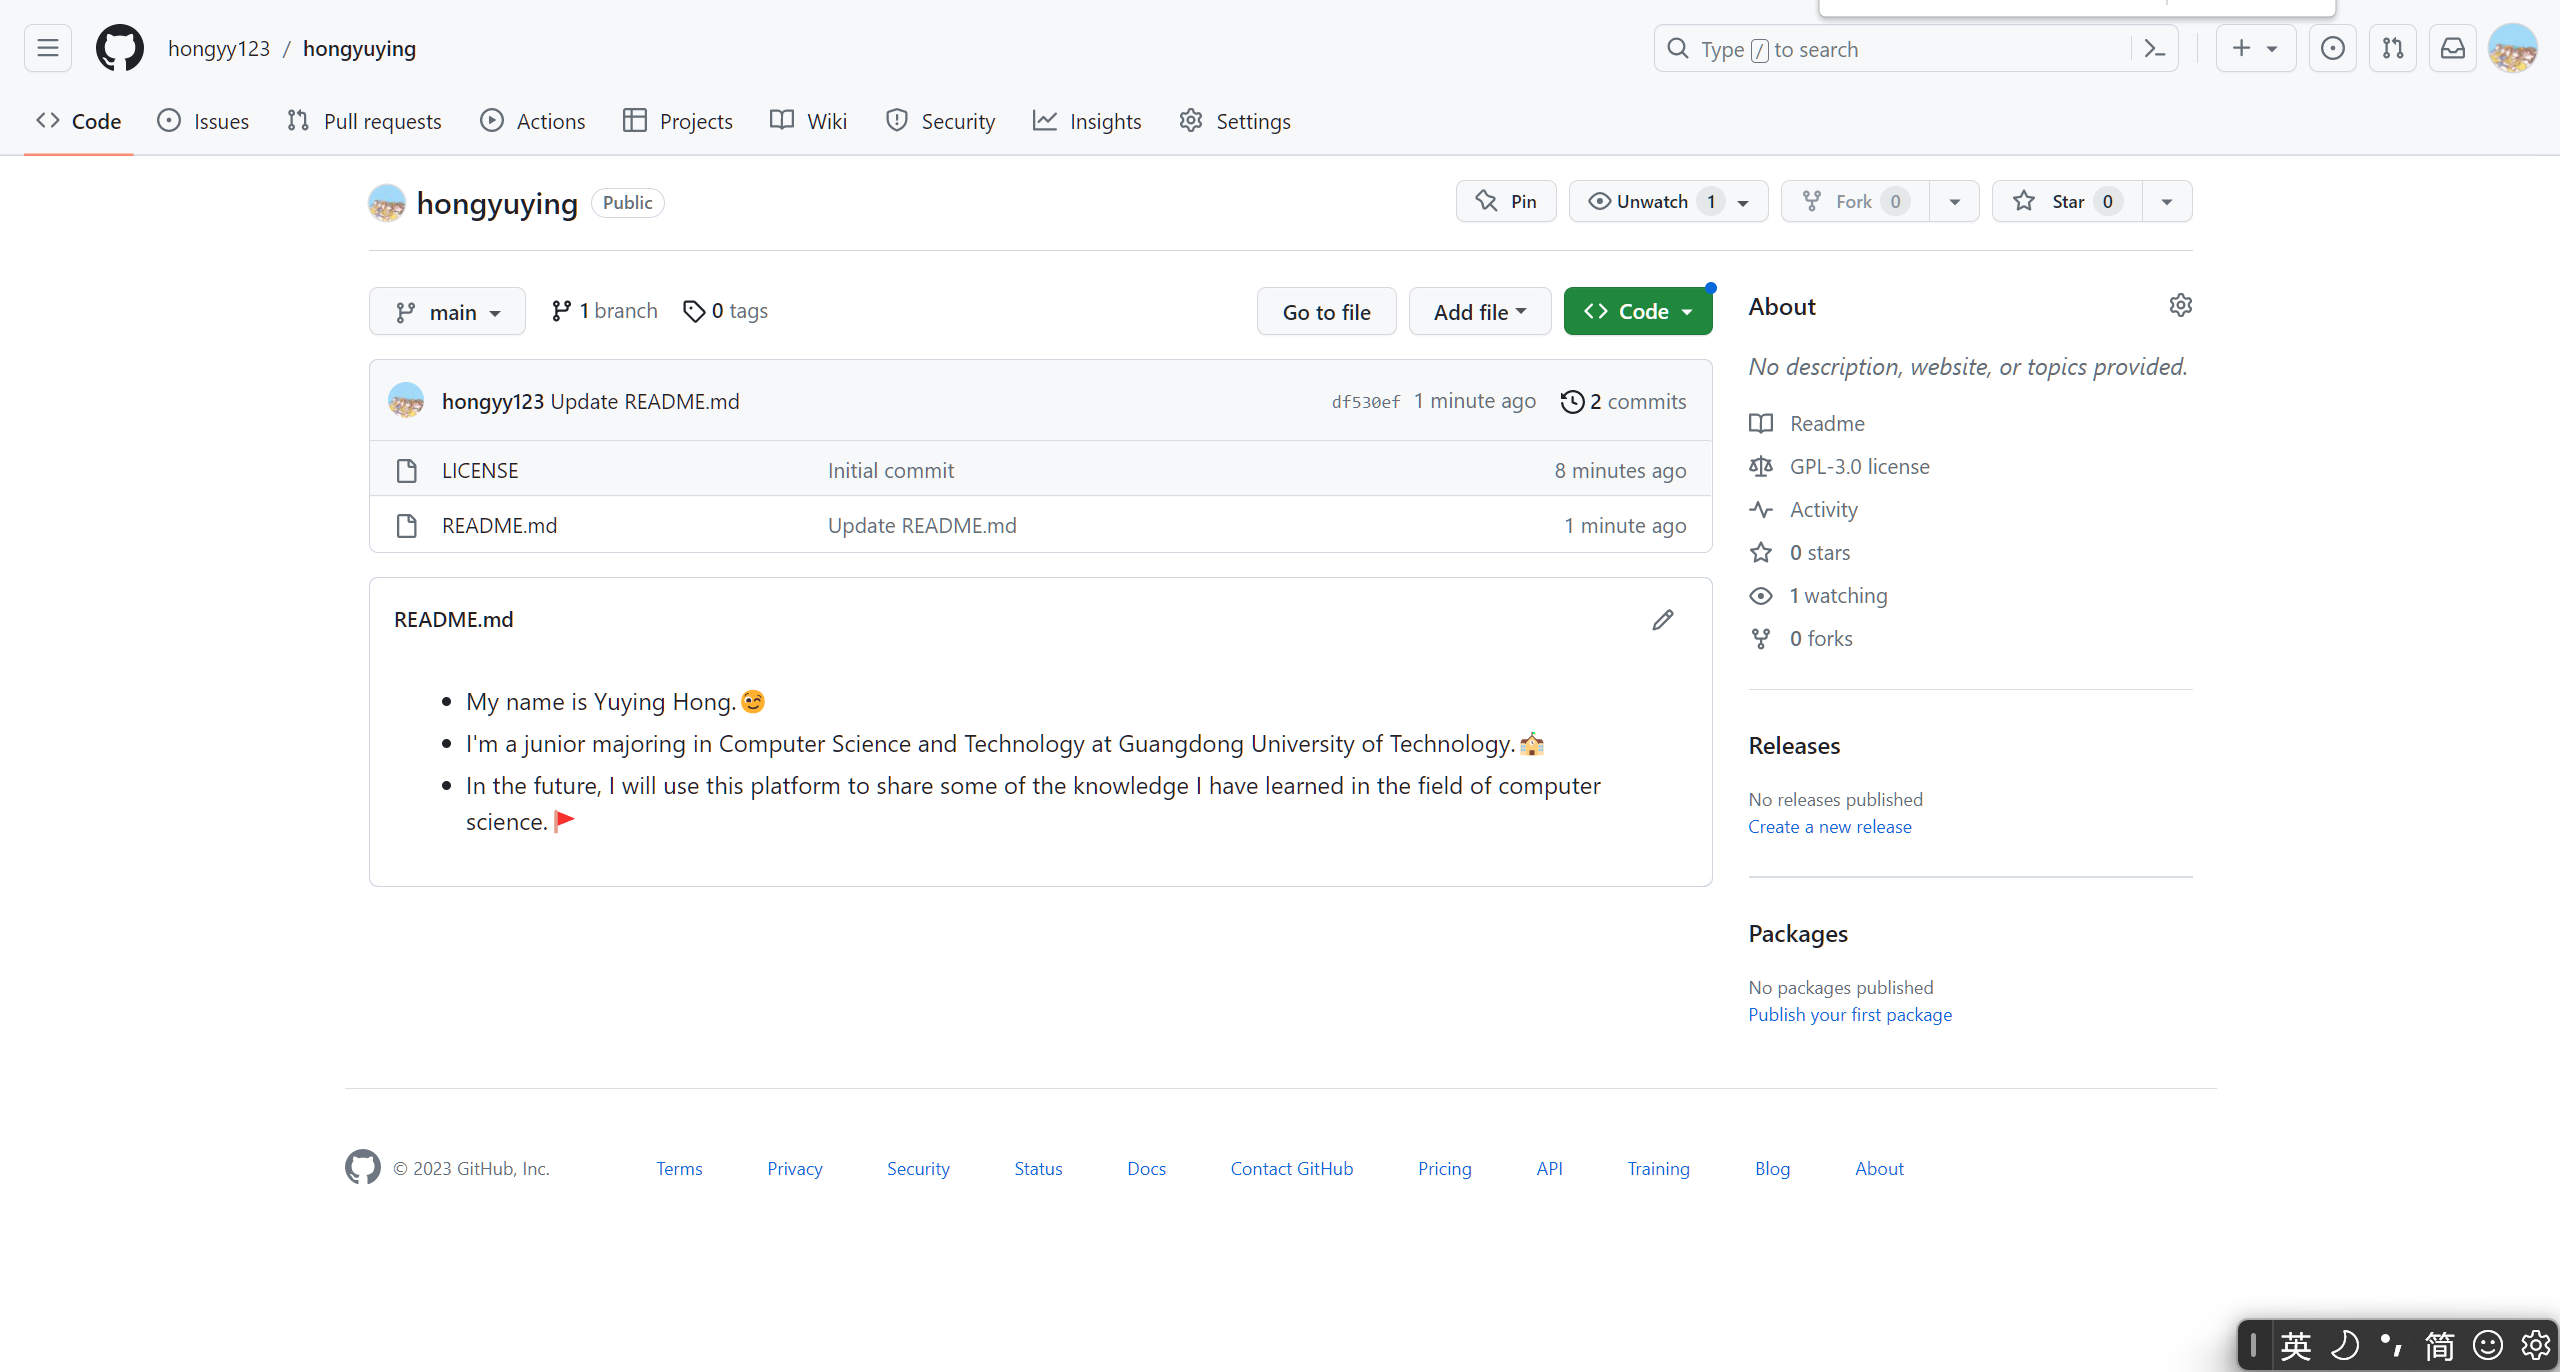Viewport: 2560px width, 1372px height.
Task: Expand the main branch dropdown
Action: 447,312
